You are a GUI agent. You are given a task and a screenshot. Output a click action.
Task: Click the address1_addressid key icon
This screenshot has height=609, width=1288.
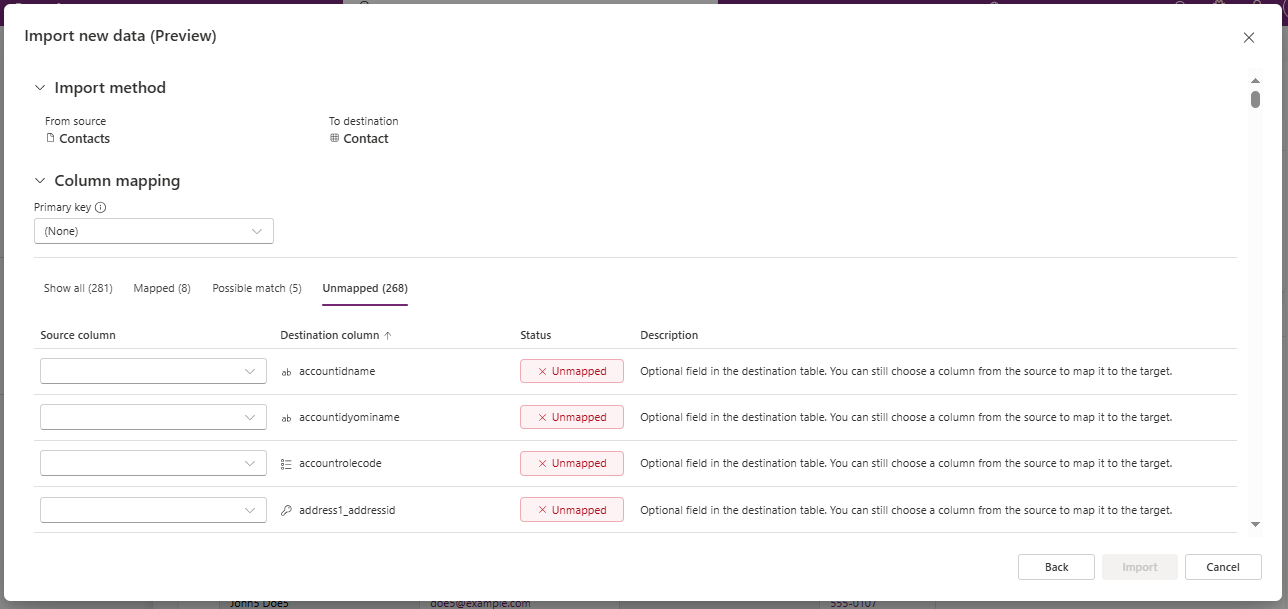287,510
